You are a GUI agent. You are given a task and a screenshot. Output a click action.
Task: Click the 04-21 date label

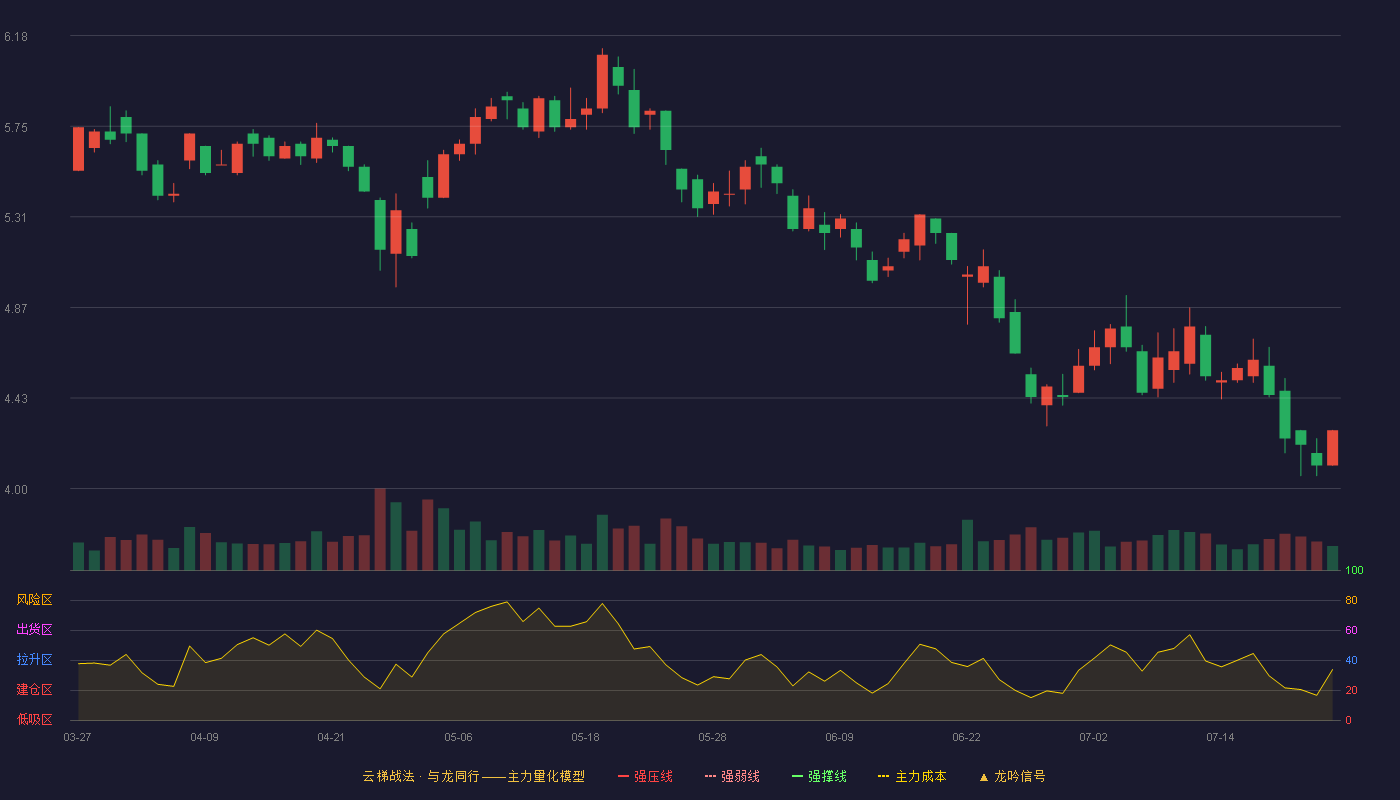point(331,737)
